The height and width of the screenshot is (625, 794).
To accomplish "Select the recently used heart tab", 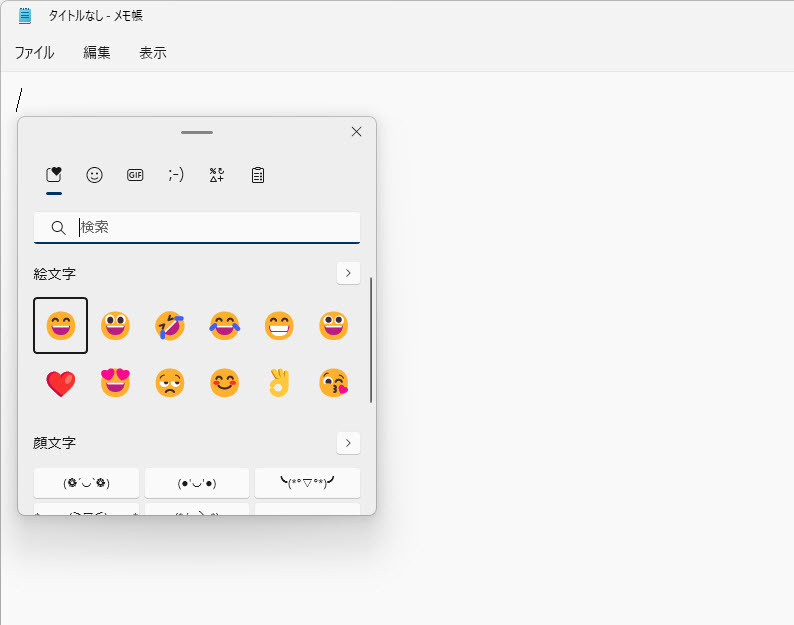I will (54, 175).
